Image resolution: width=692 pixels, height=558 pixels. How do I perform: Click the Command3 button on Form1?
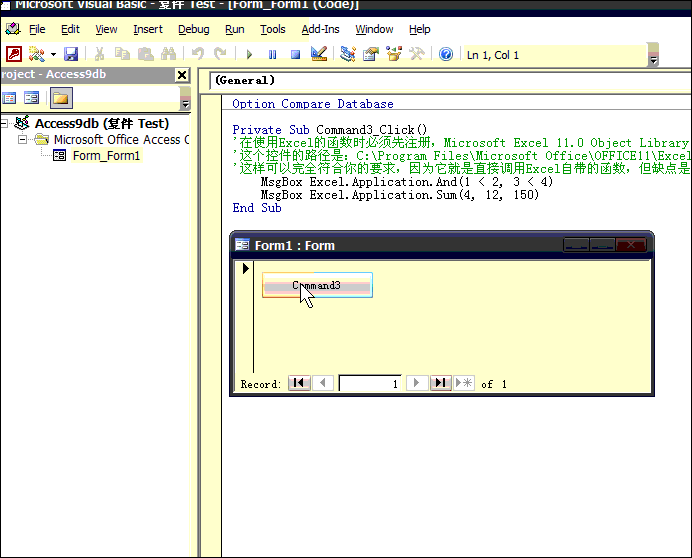pyautogui.click(x=317, y=285)
